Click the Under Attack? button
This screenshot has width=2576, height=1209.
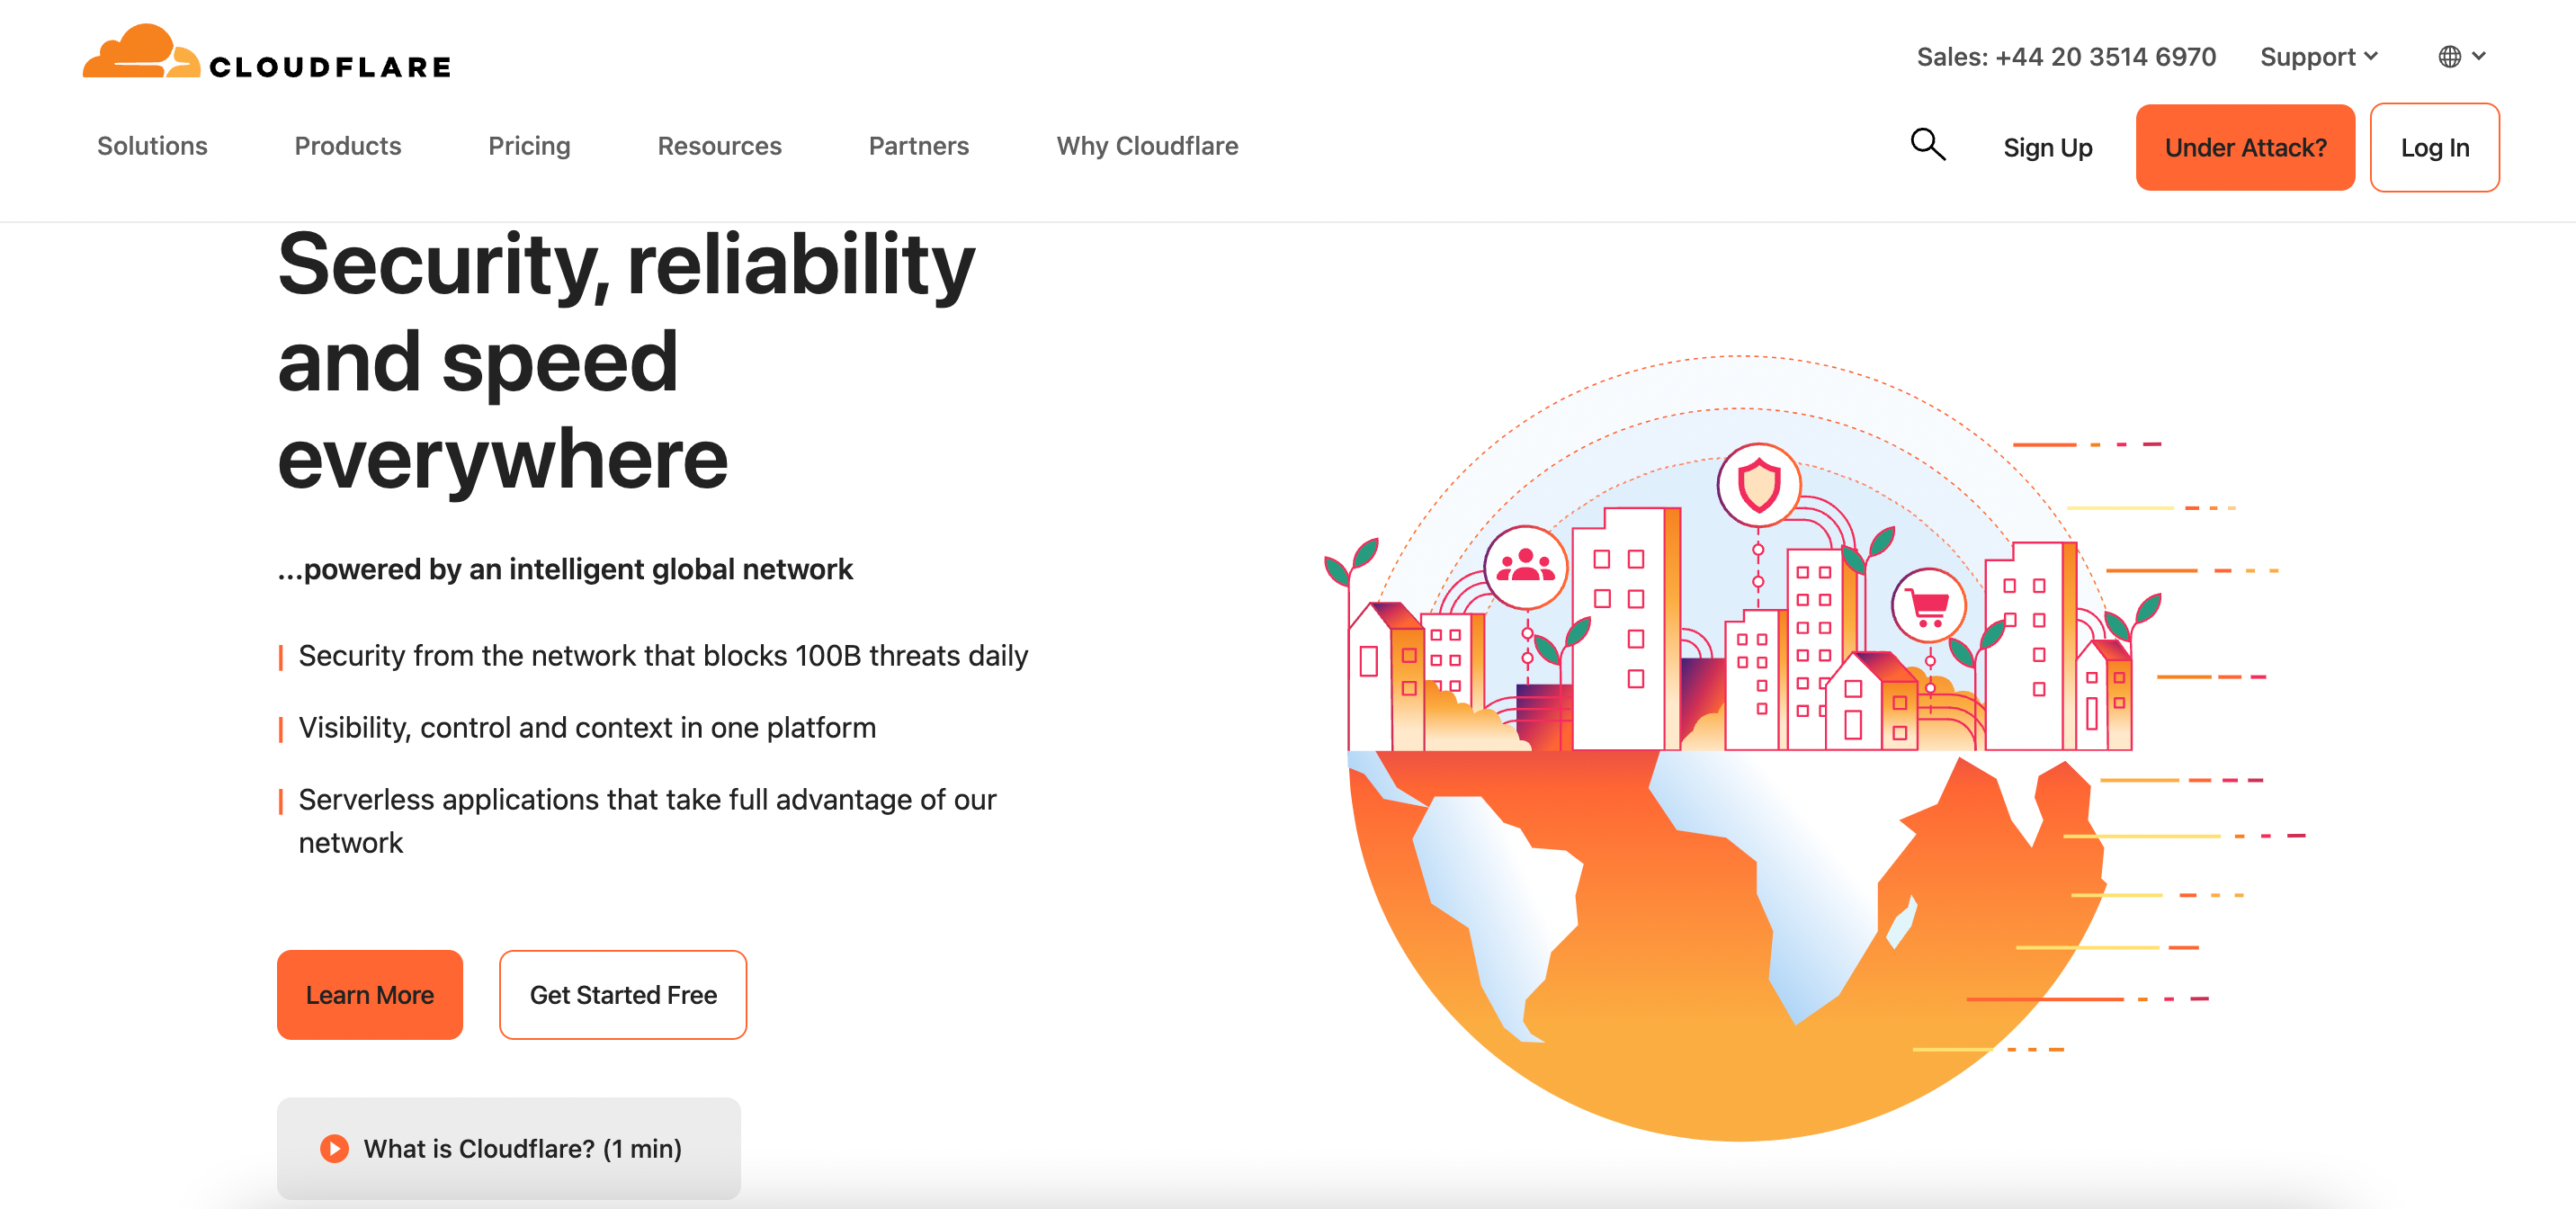pyautogui.click(x=2244, y=147)
